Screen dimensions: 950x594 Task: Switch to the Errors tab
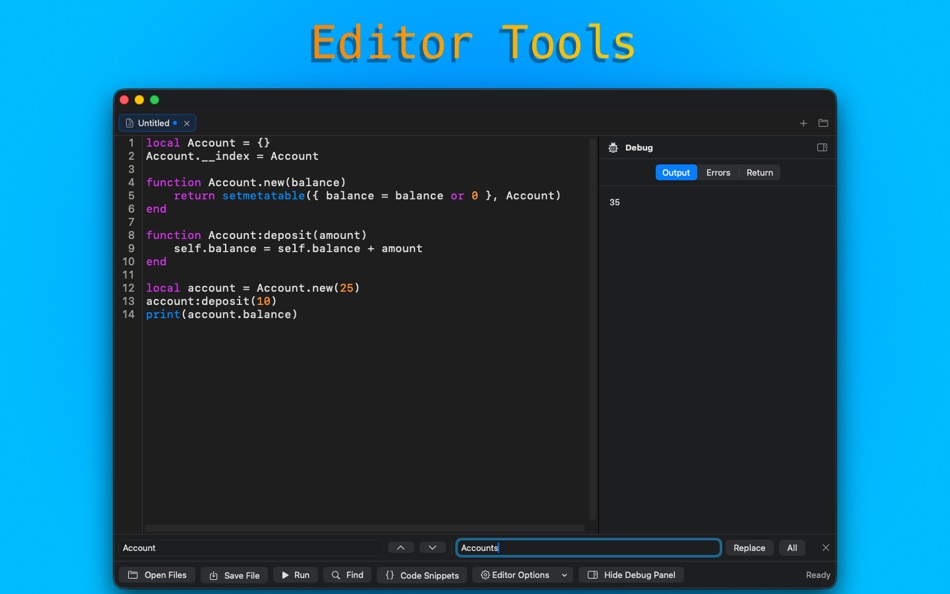point(718,173)
